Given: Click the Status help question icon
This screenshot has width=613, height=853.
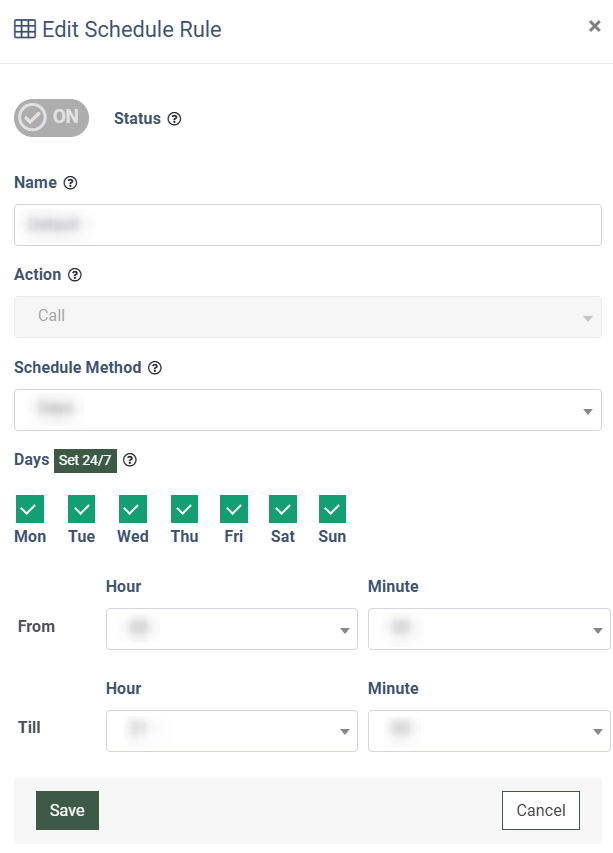Looking at the screenshot, I should [x=174, y=119].
